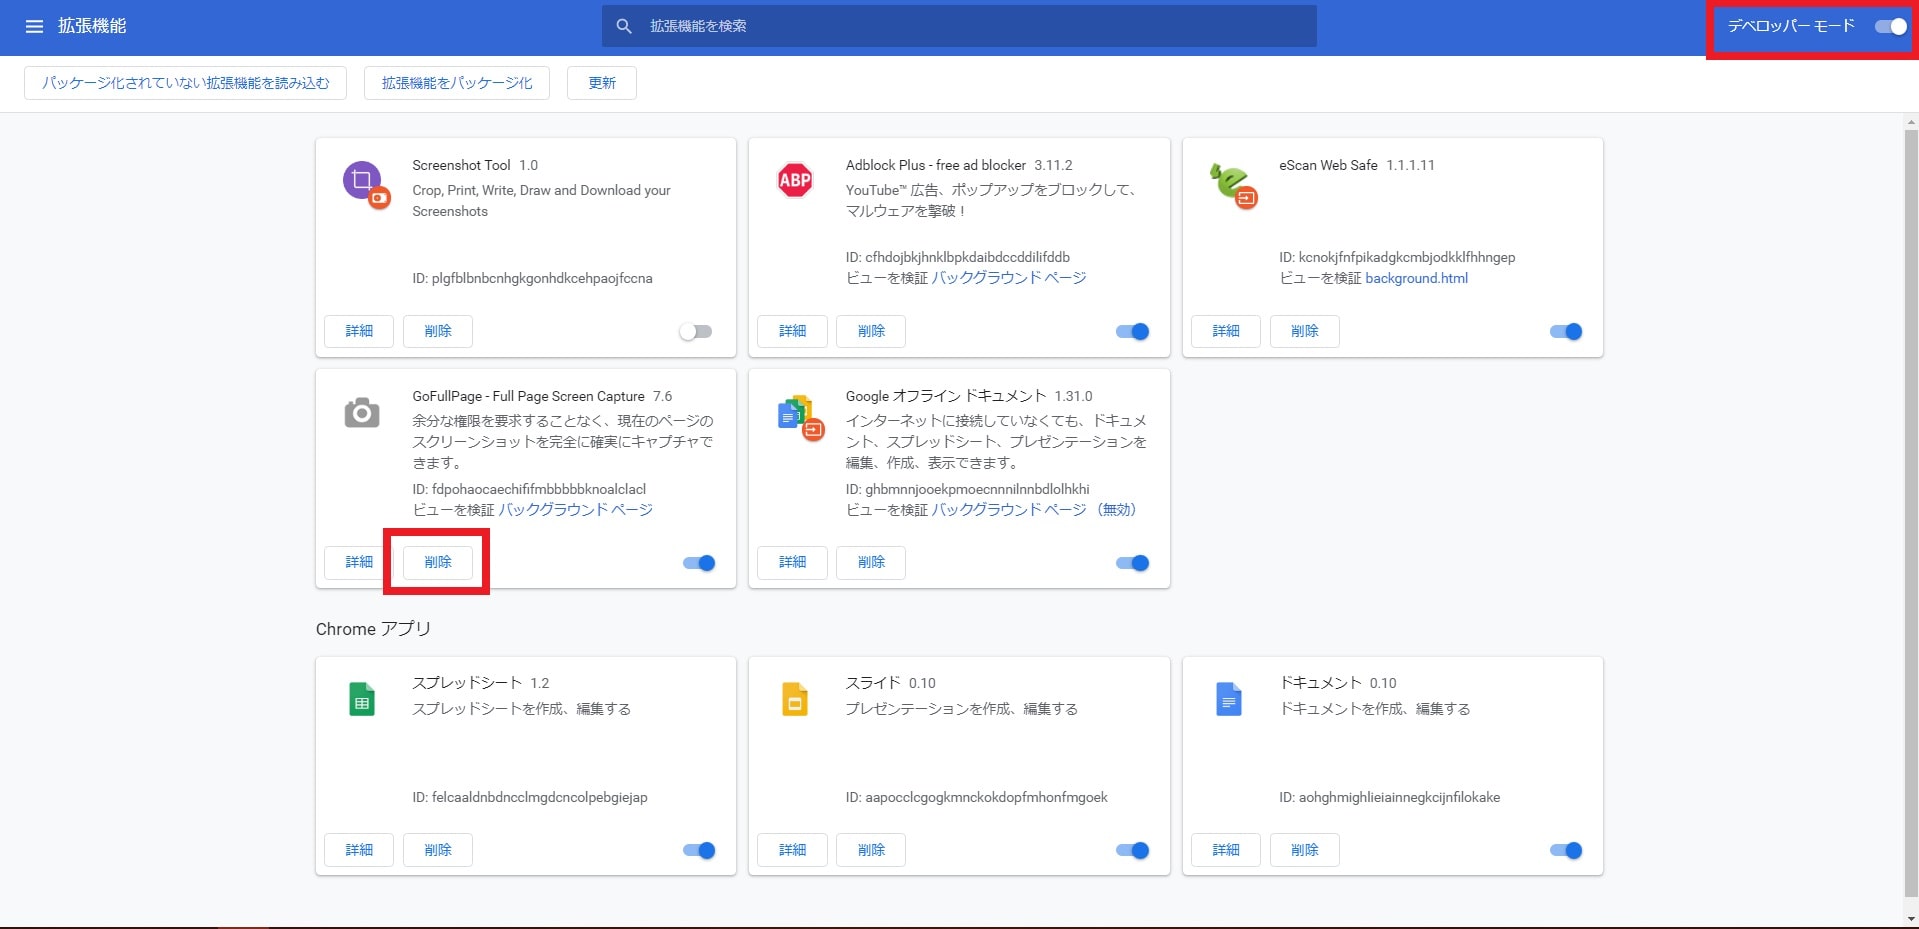Enable the Screenshot Tool extension
Viewport: 1919px width, 929px height.
click(695, 332)
